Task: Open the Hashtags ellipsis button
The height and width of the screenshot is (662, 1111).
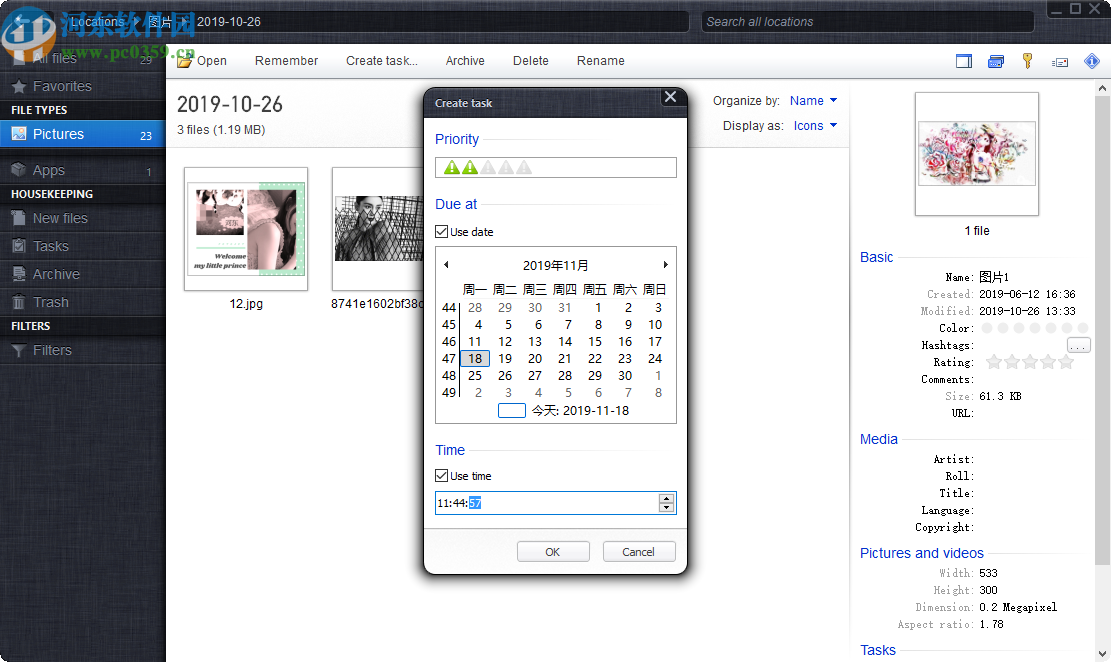Action: 1078,345
